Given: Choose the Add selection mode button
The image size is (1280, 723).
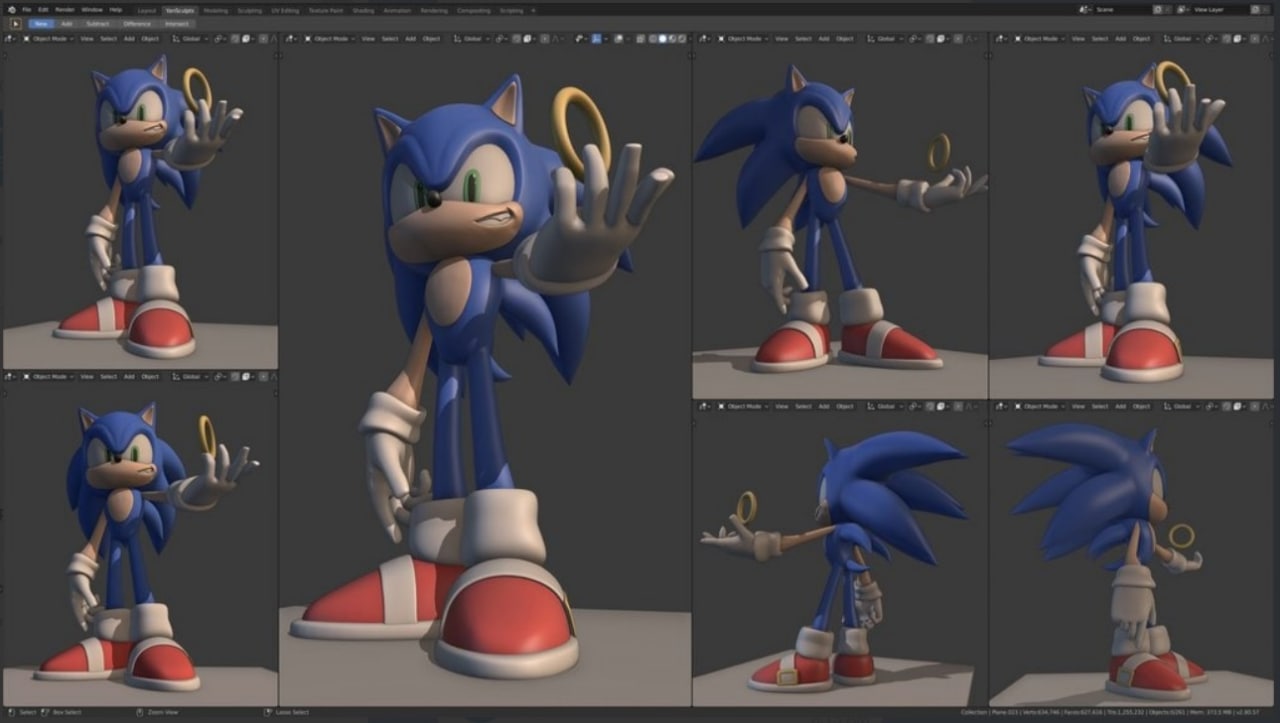Looking at the screenshot, I should pyautogui.click(x=67, y=23).
